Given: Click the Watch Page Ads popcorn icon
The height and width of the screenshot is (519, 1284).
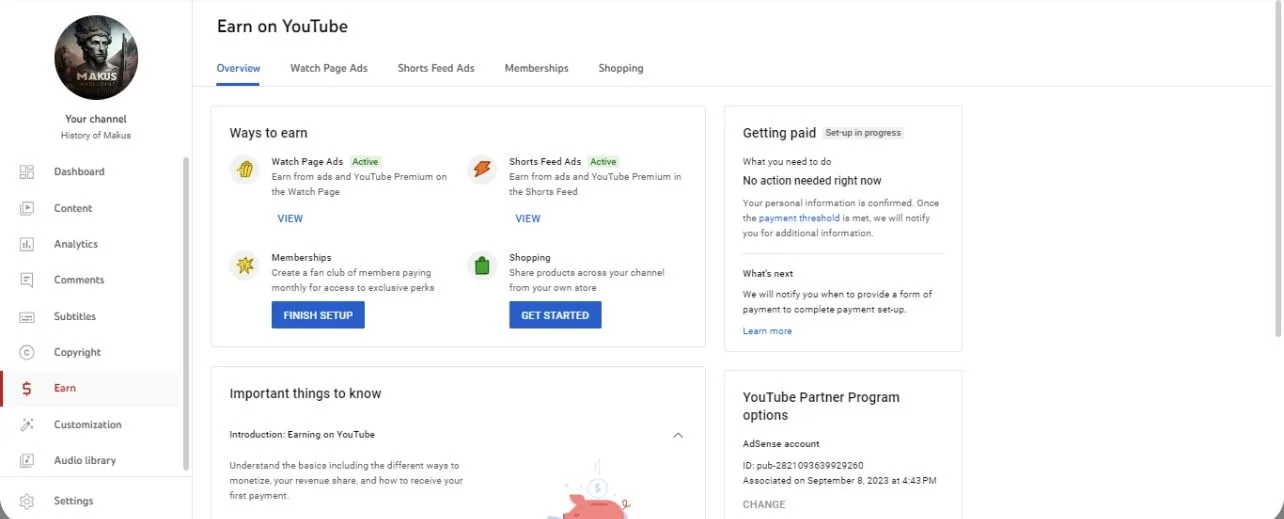Looking at the screenshot, I should coord(245,169).
